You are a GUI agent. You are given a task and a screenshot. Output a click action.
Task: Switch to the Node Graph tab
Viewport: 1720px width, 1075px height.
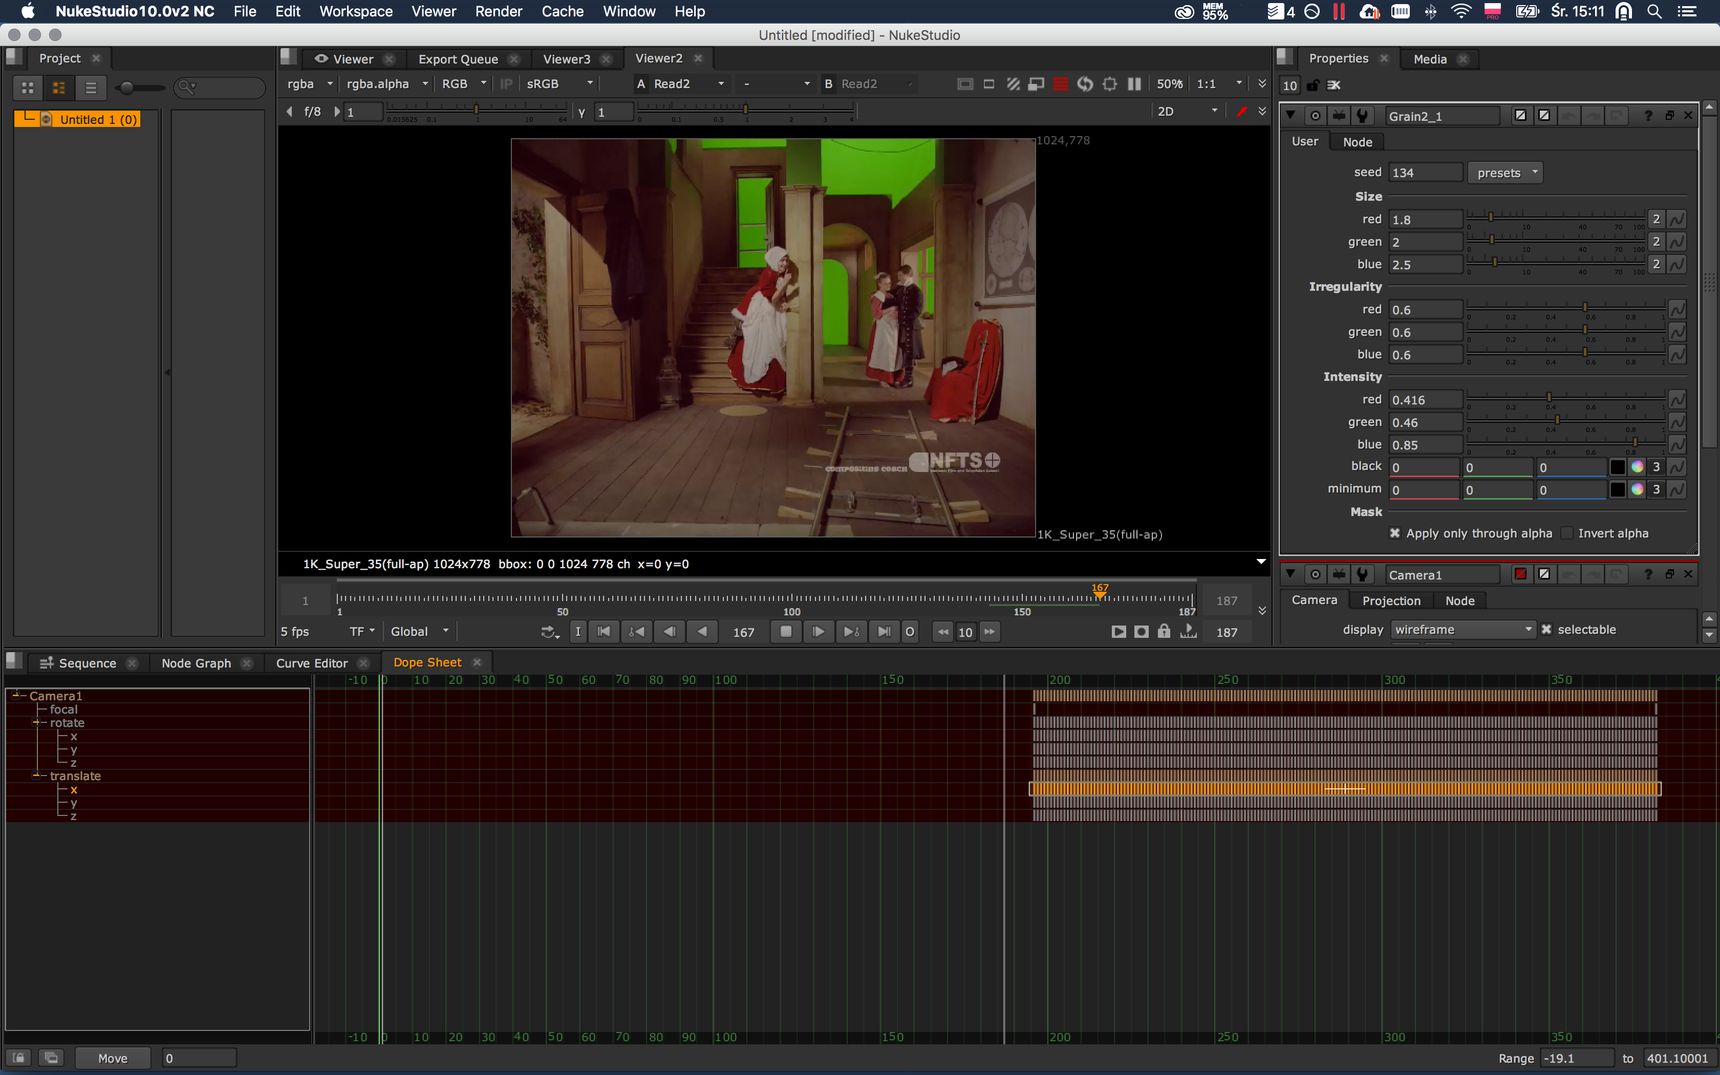[x=196, y=663]
